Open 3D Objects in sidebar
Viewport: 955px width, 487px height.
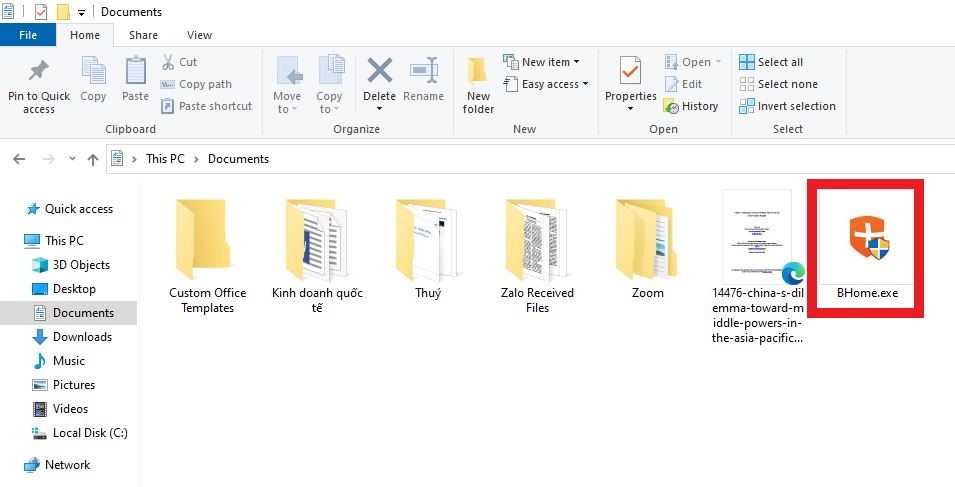[x=71, y=265]
